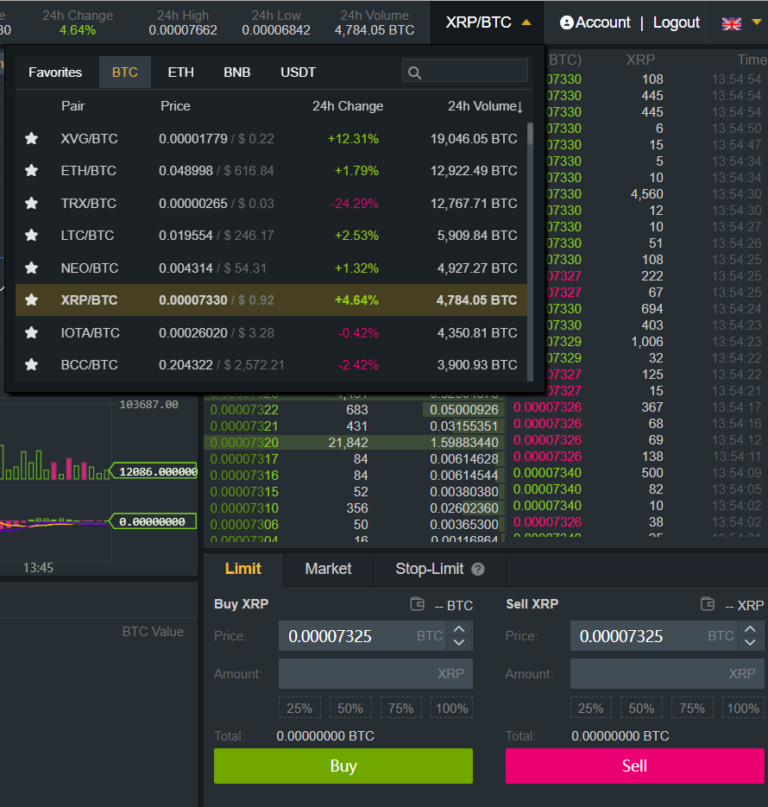Select the ETH/BTC pair row

pyautogui.click(x=271, y=170)
